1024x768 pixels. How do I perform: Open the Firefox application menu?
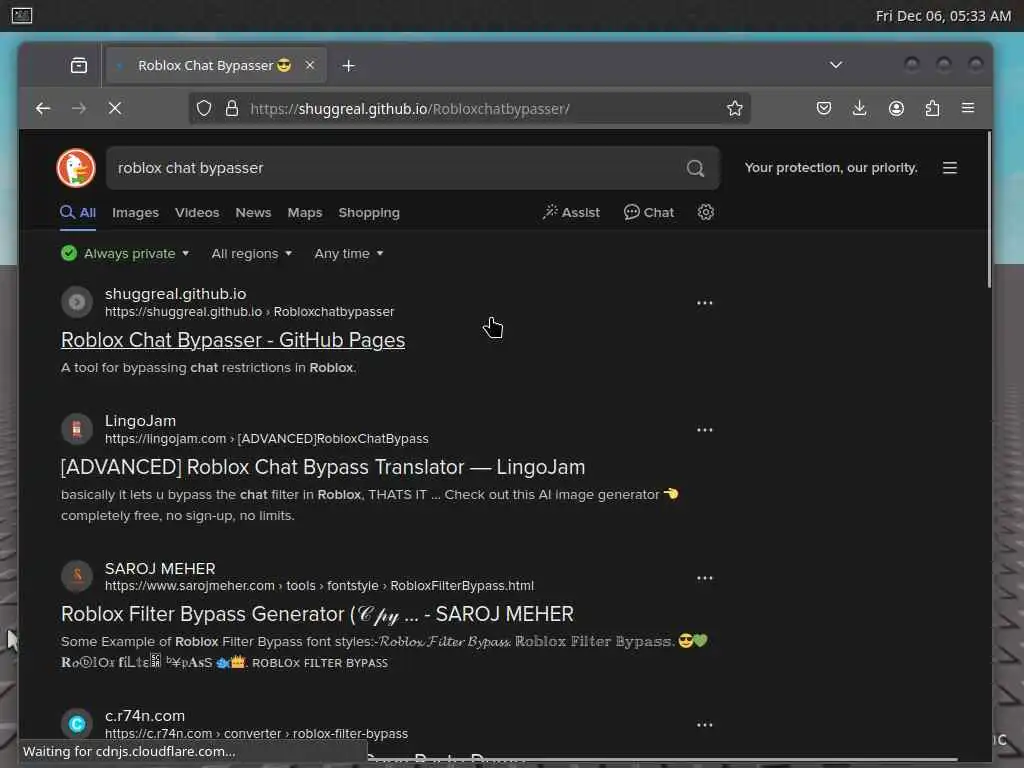[968, 108]
